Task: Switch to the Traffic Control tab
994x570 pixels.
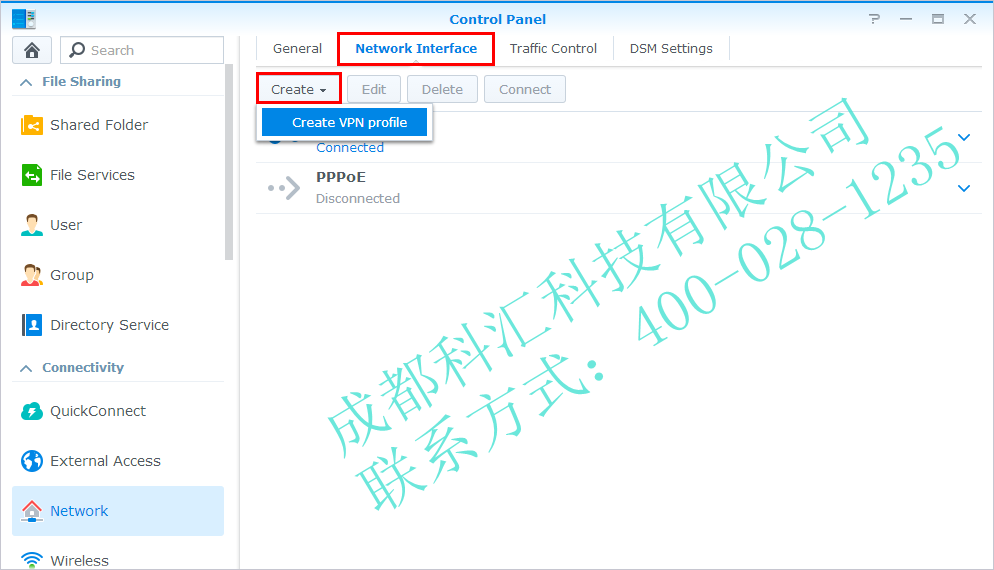Action: coord(553,49)
